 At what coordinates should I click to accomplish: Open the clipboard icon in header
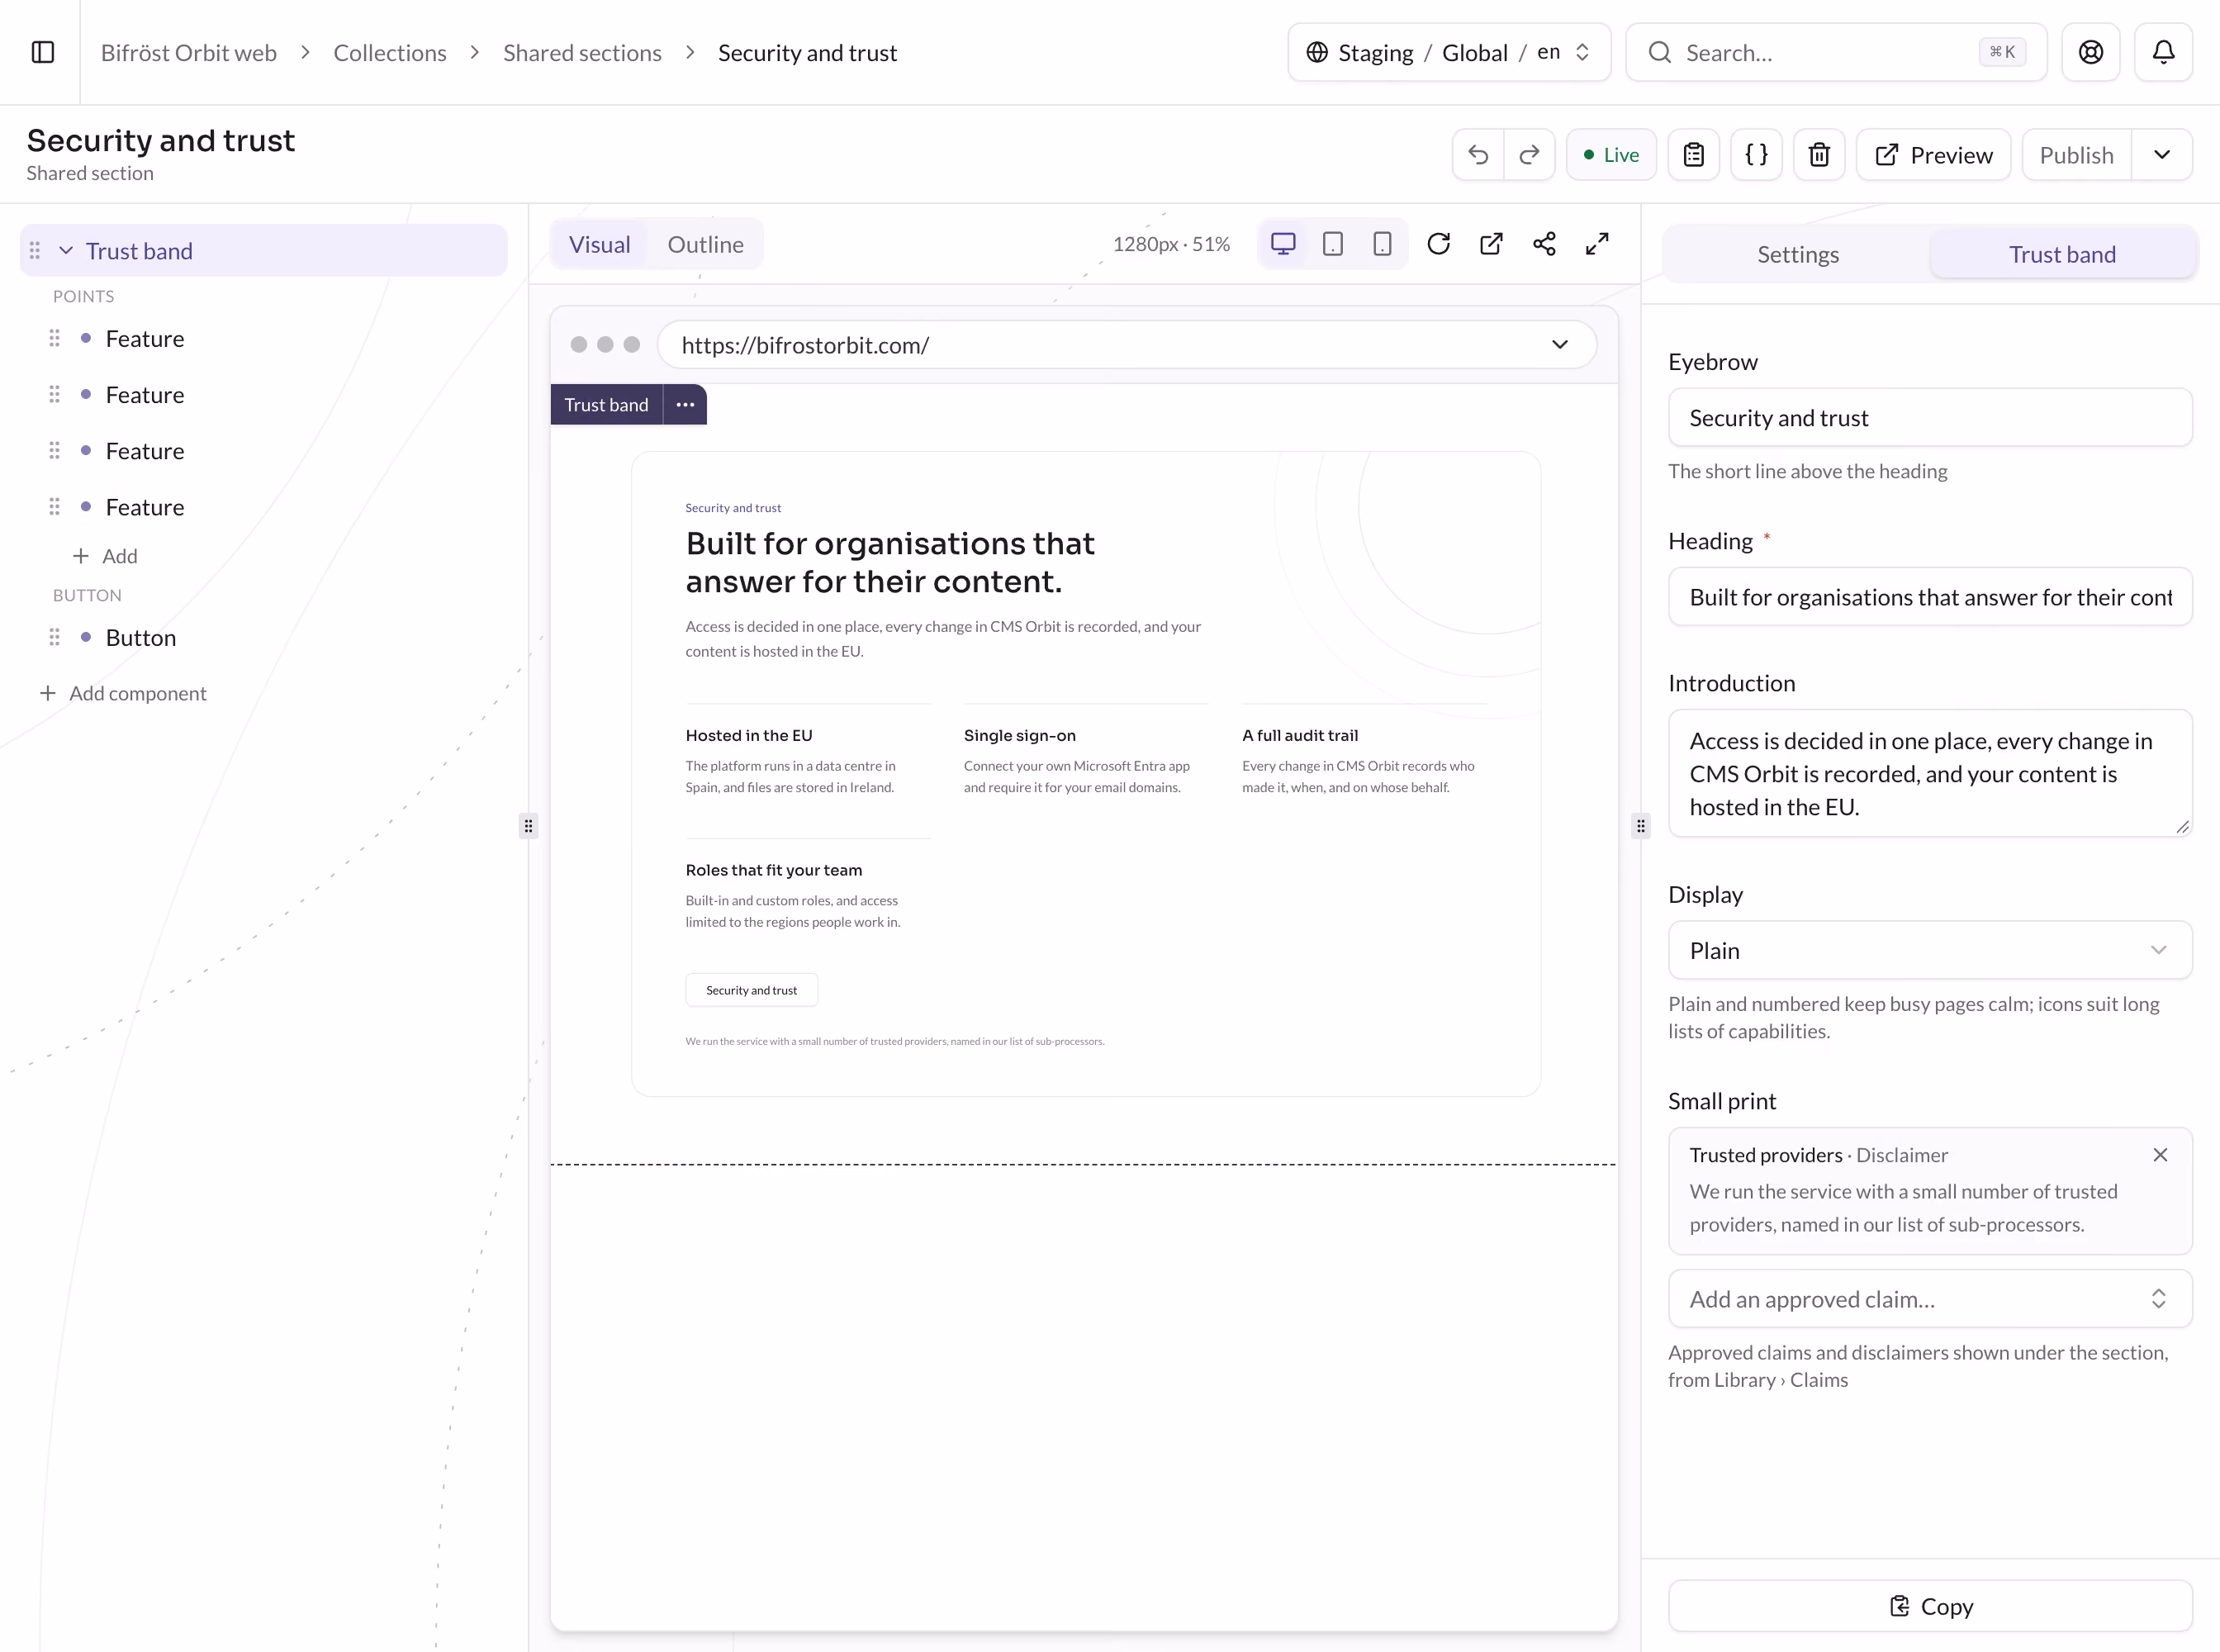[1694, 155]
